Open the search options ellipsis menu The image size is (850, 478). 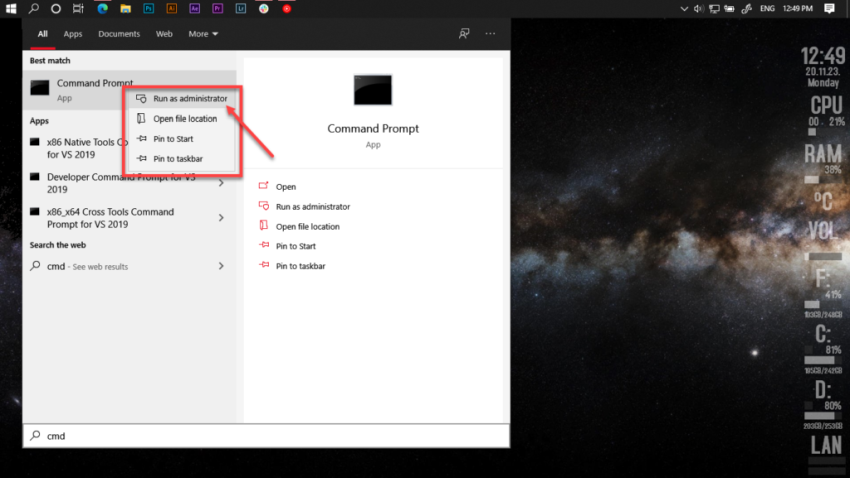coord(490,34)
